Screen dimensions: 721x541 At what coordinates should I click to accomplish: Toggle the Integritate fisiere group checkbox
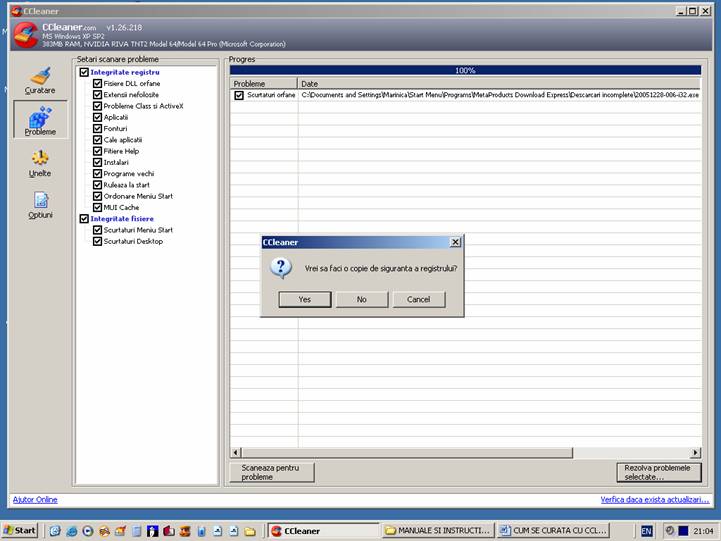84,218
